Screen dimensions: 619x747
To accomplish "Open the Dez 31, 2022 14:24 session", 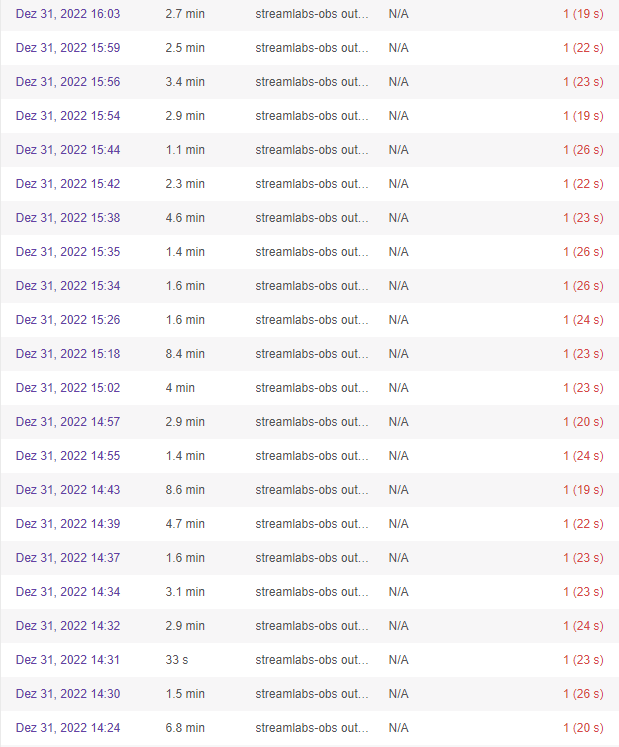I will (68, 728).
